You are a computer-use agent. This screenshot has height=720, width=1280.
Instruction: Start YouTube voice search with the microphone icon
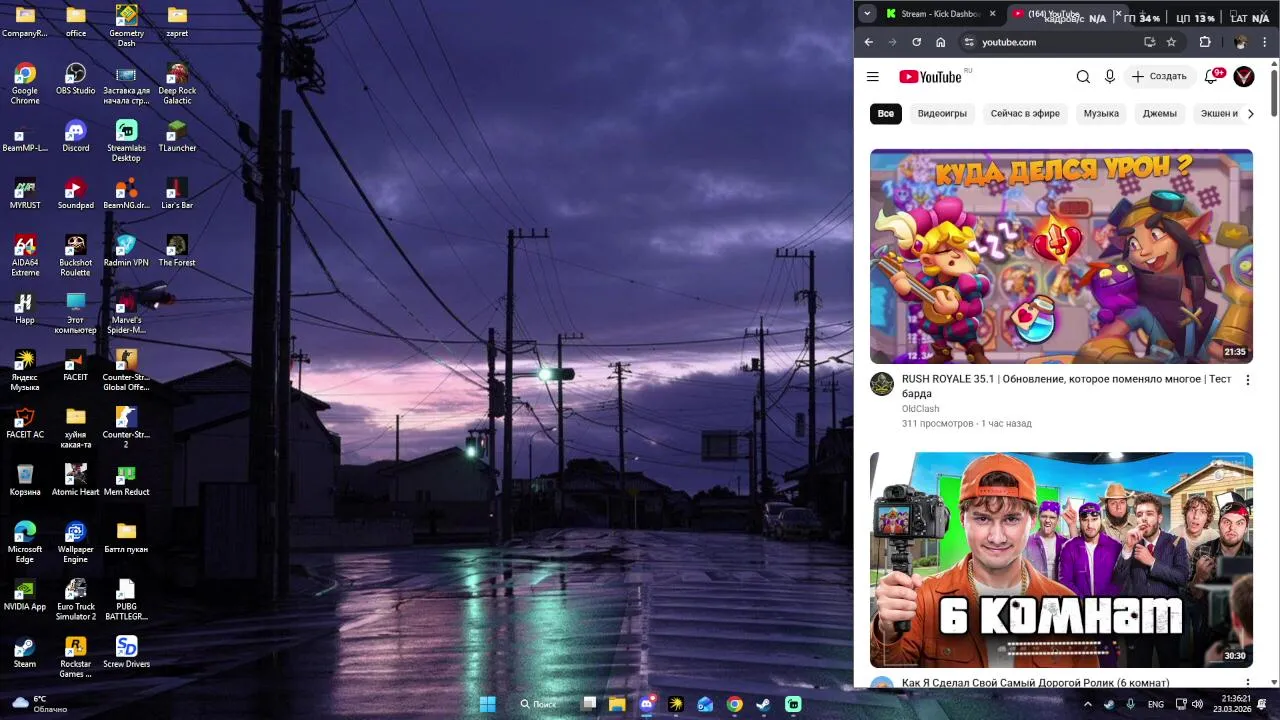pos(1110,77)
